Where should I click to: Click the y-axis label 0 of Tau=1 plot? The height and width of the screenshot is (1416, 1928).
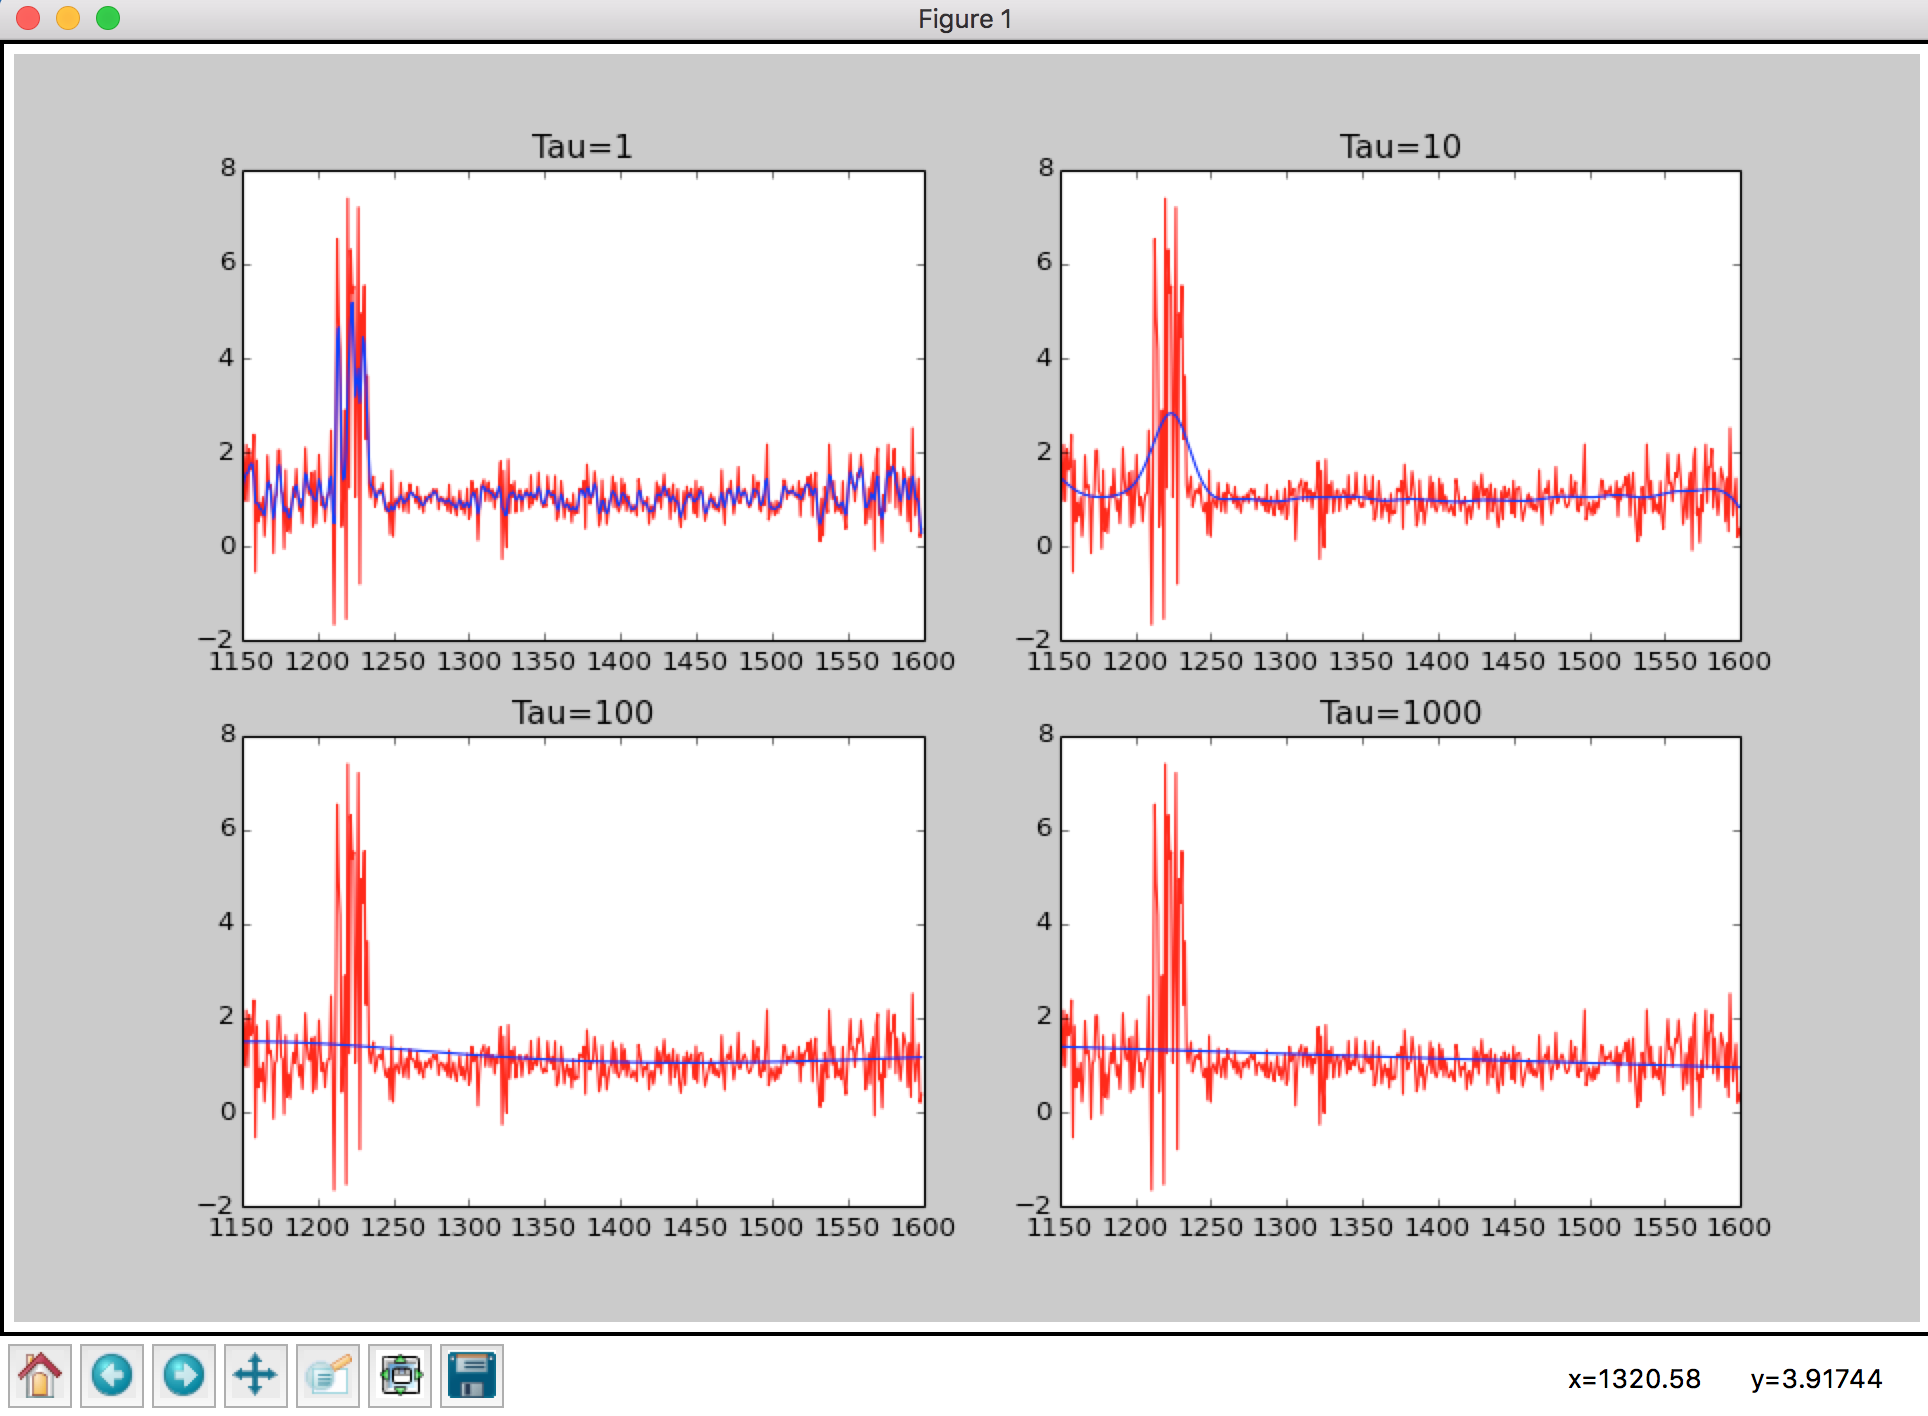pyautogui.click(x=228, y=546)
